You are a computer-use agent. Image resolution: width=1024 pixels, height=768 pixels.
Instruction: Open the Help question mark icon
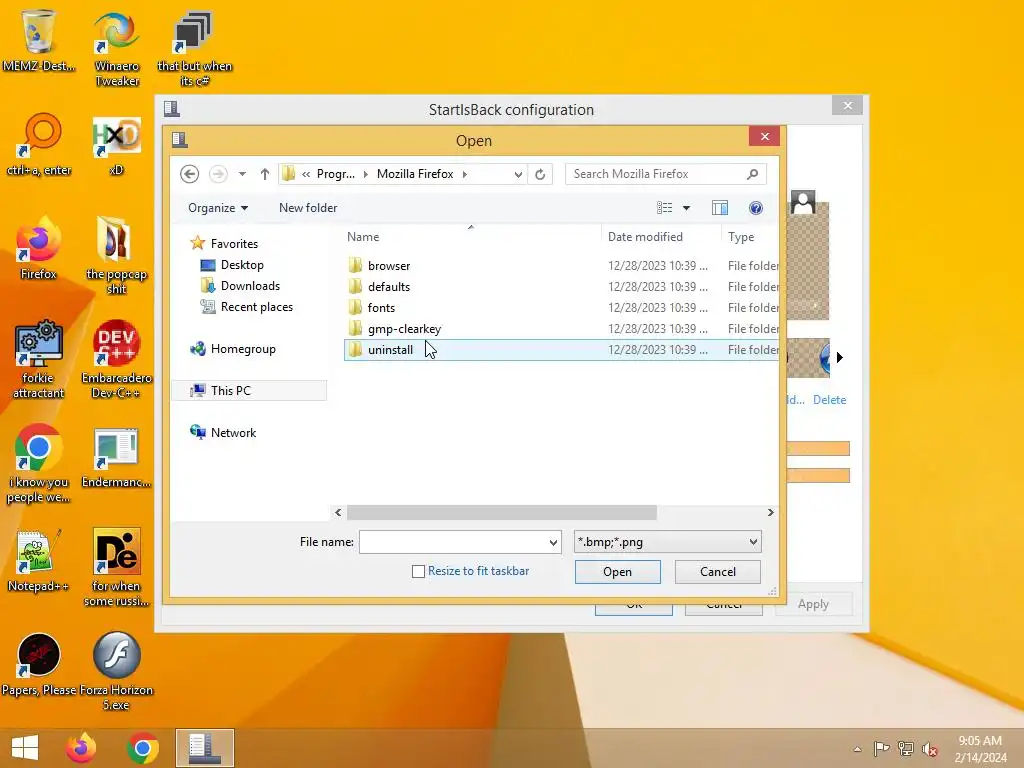(756, 208)
